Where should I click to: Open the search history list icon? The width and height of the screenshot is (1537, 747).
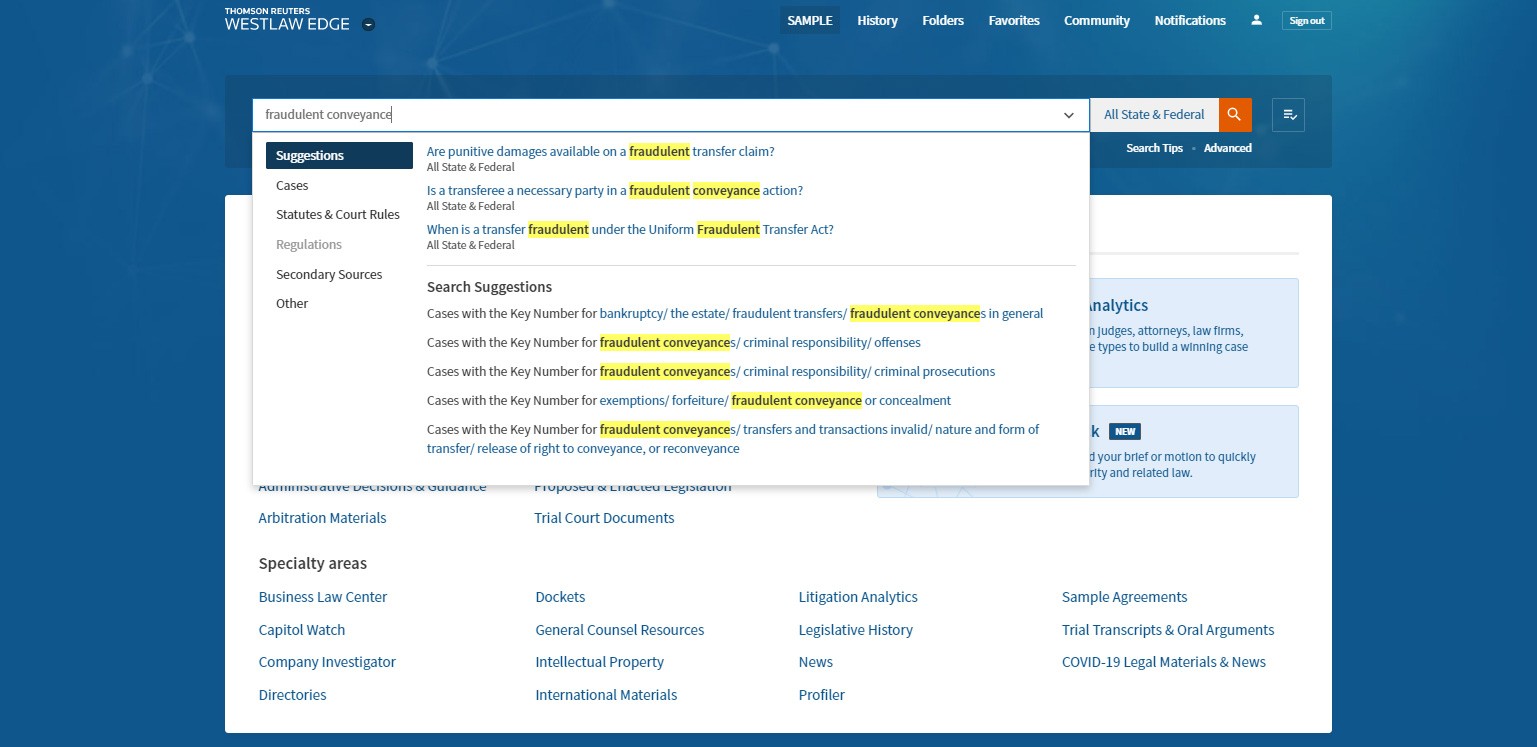pos(1288,115)
